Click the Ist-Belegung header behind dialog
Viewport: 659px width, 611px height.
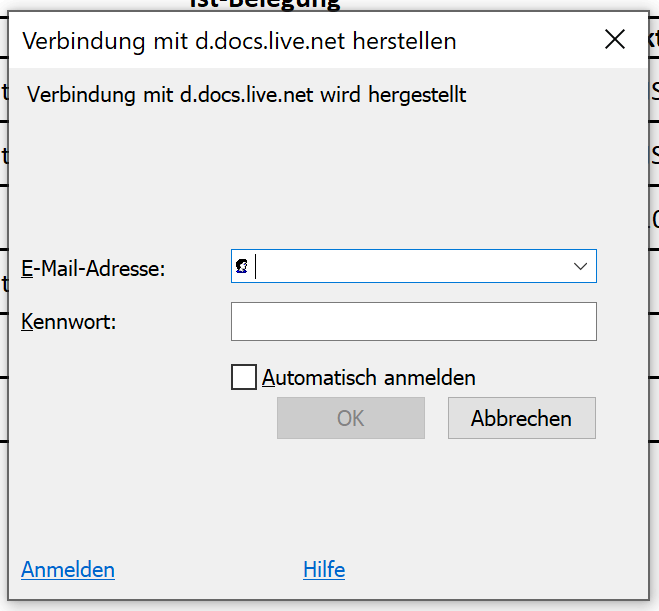[x=265, y=4]
